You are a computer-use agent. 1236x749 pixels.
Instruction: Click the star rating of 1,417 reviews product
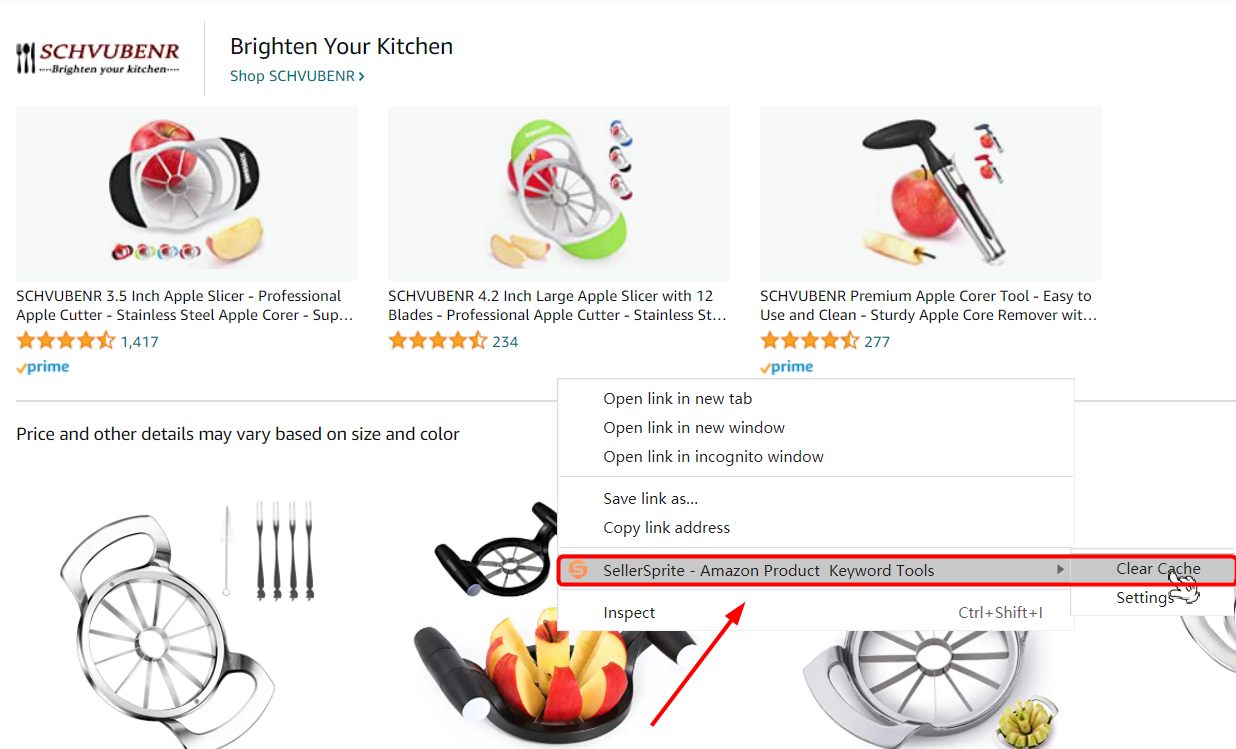pos(66,341)
